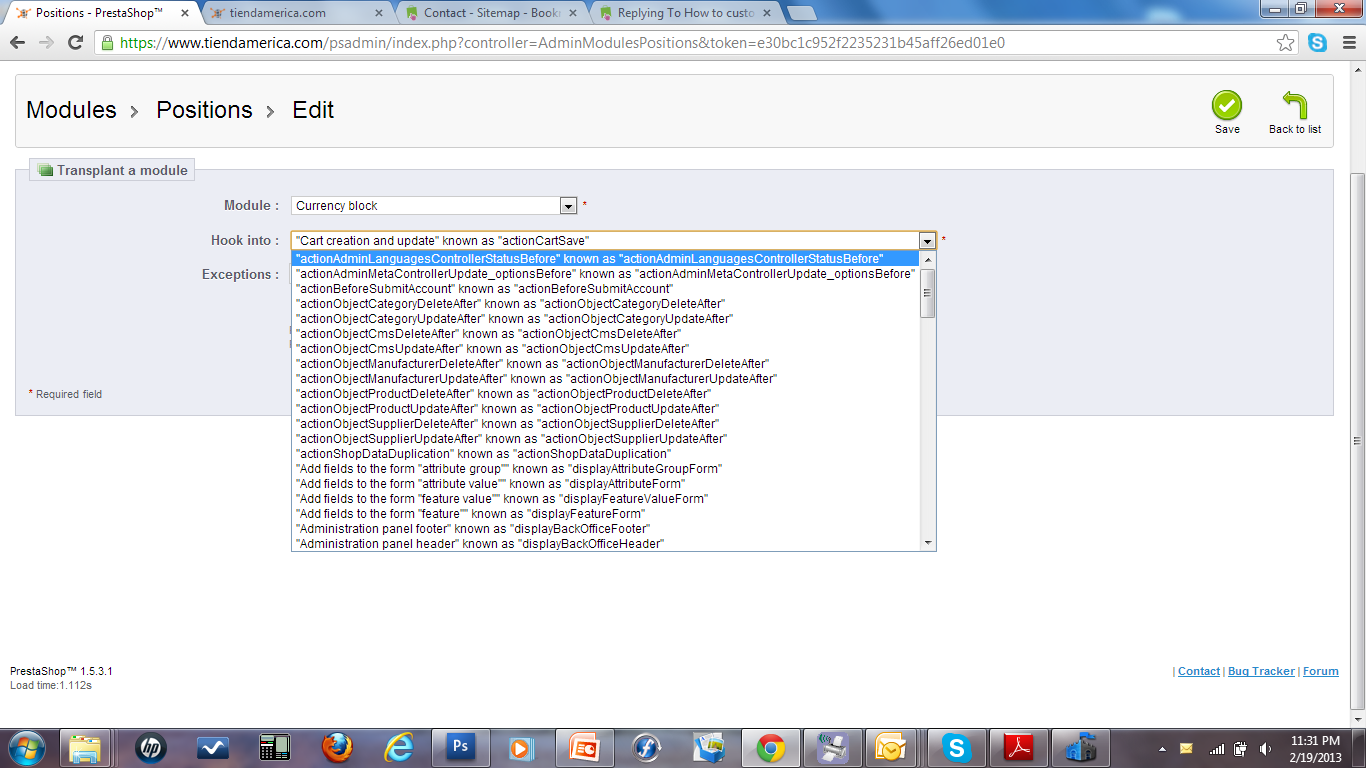Pick actionShopDataDuplication from hook list
Viewport: 1366px width, 768px height.
coord(605,454)
